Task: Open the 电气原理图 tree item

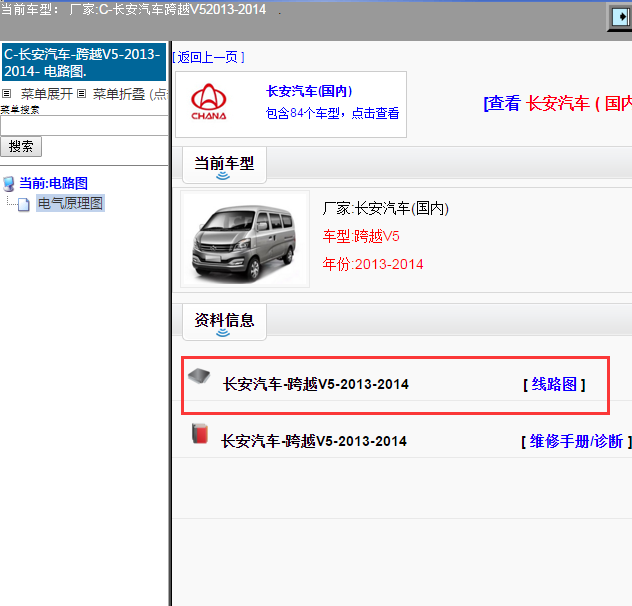Action: pyautogui.click(x=70, y=203)
